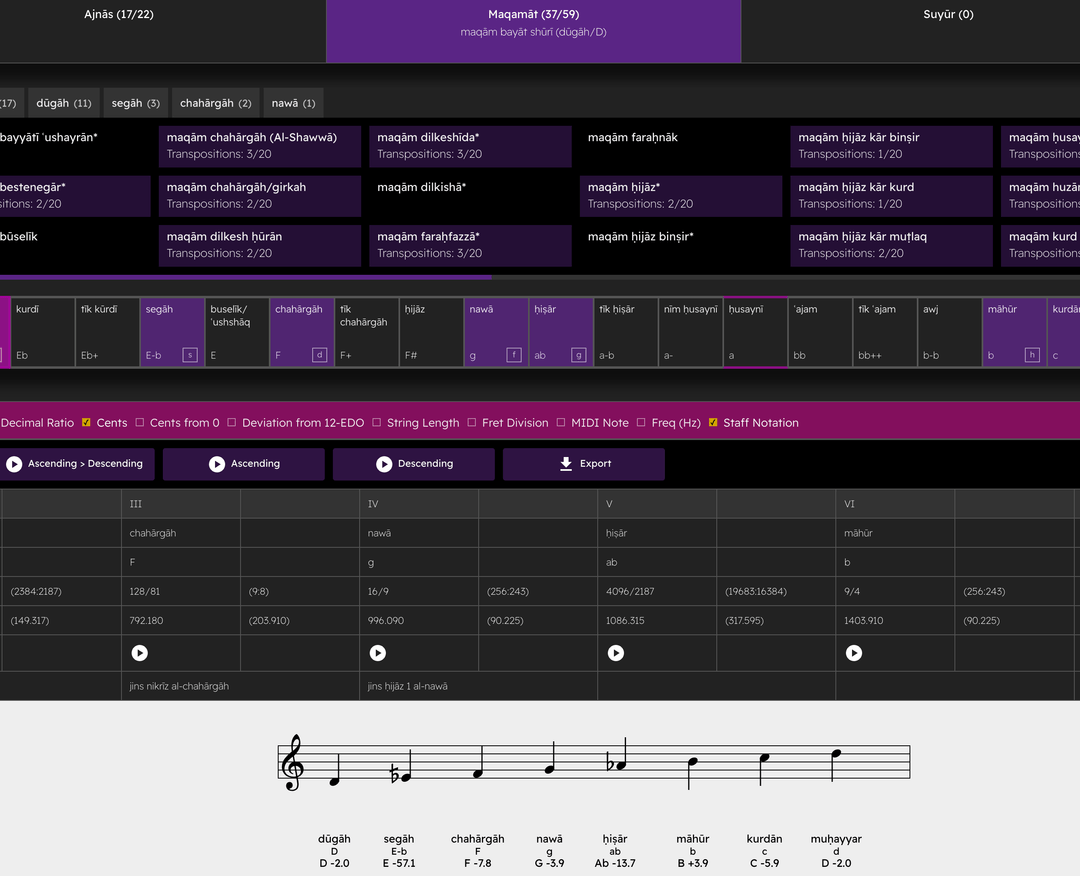The height and width of the screenshot is (876, 1080).
Task: Select maqām ḥijāz* from the list
Action: coord(680,196)
